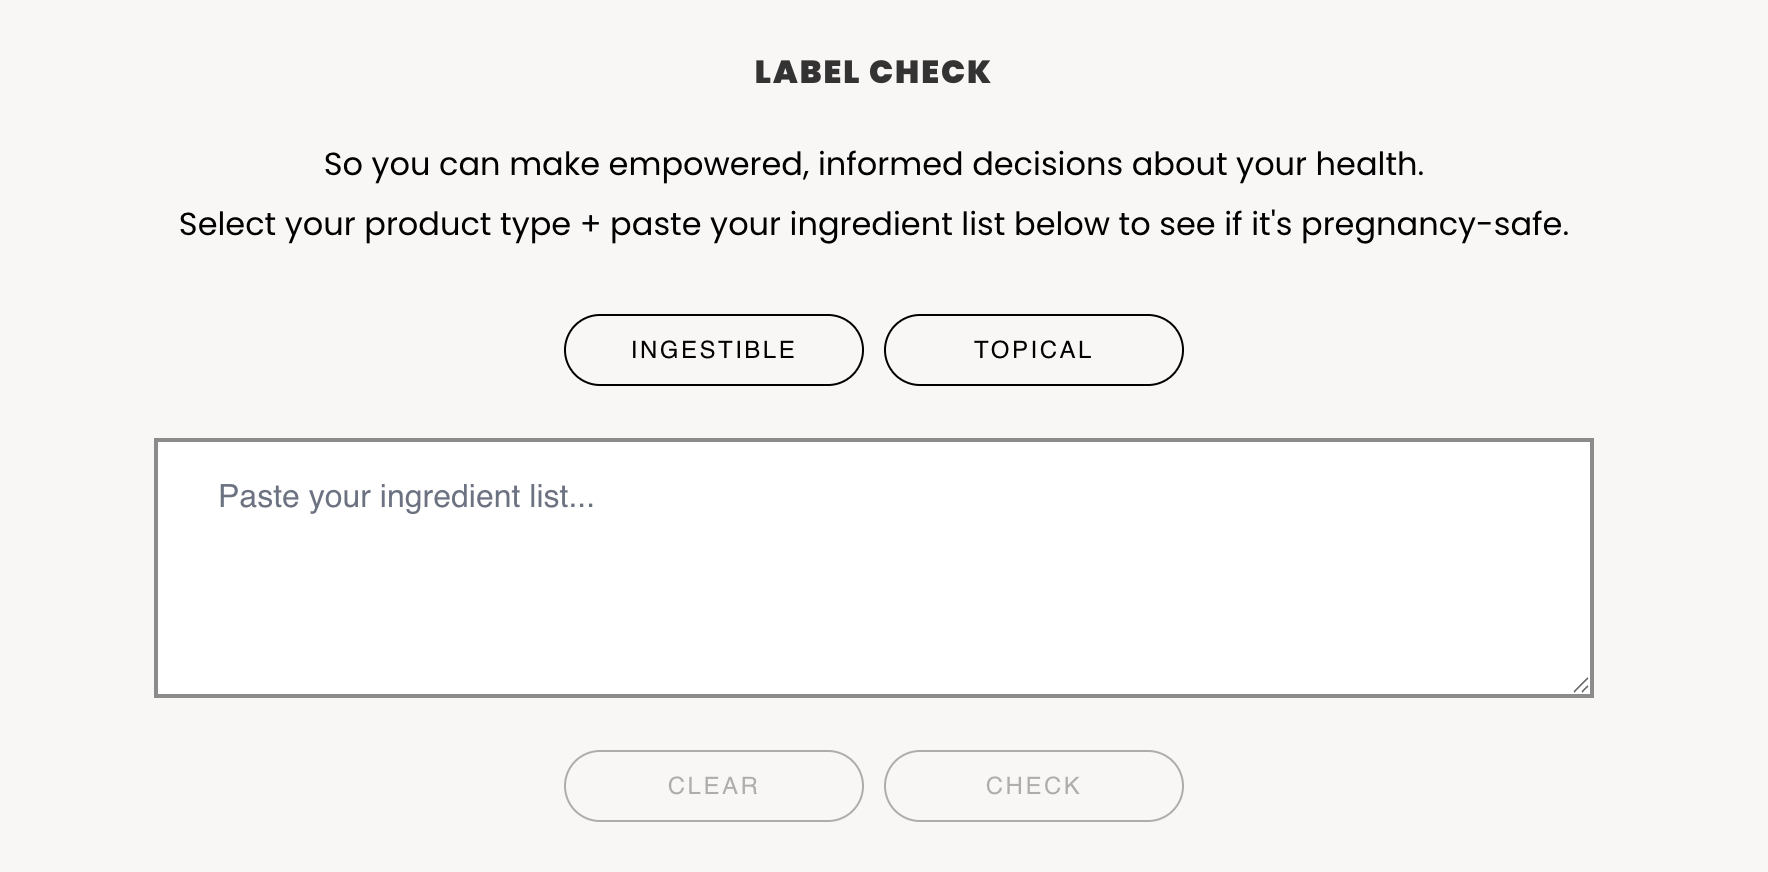
Task: Click the text area resize handle
Action: pos(1580,685)
